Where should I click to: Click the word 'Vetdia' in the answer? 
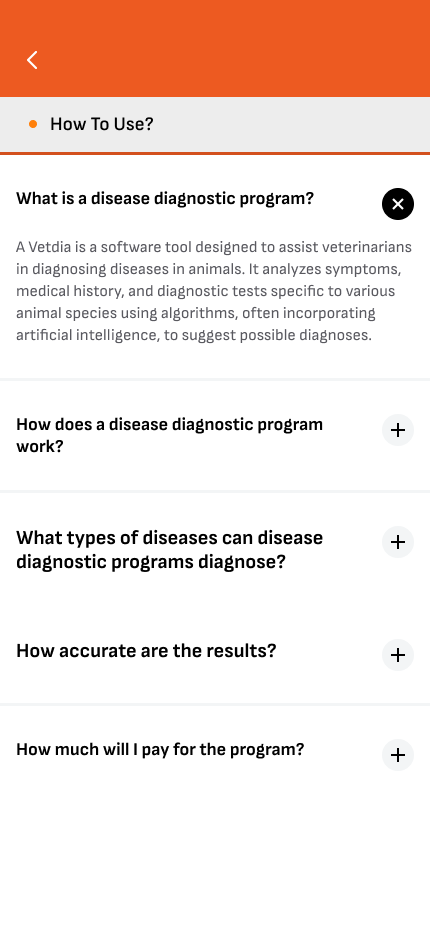click(49, 247)
